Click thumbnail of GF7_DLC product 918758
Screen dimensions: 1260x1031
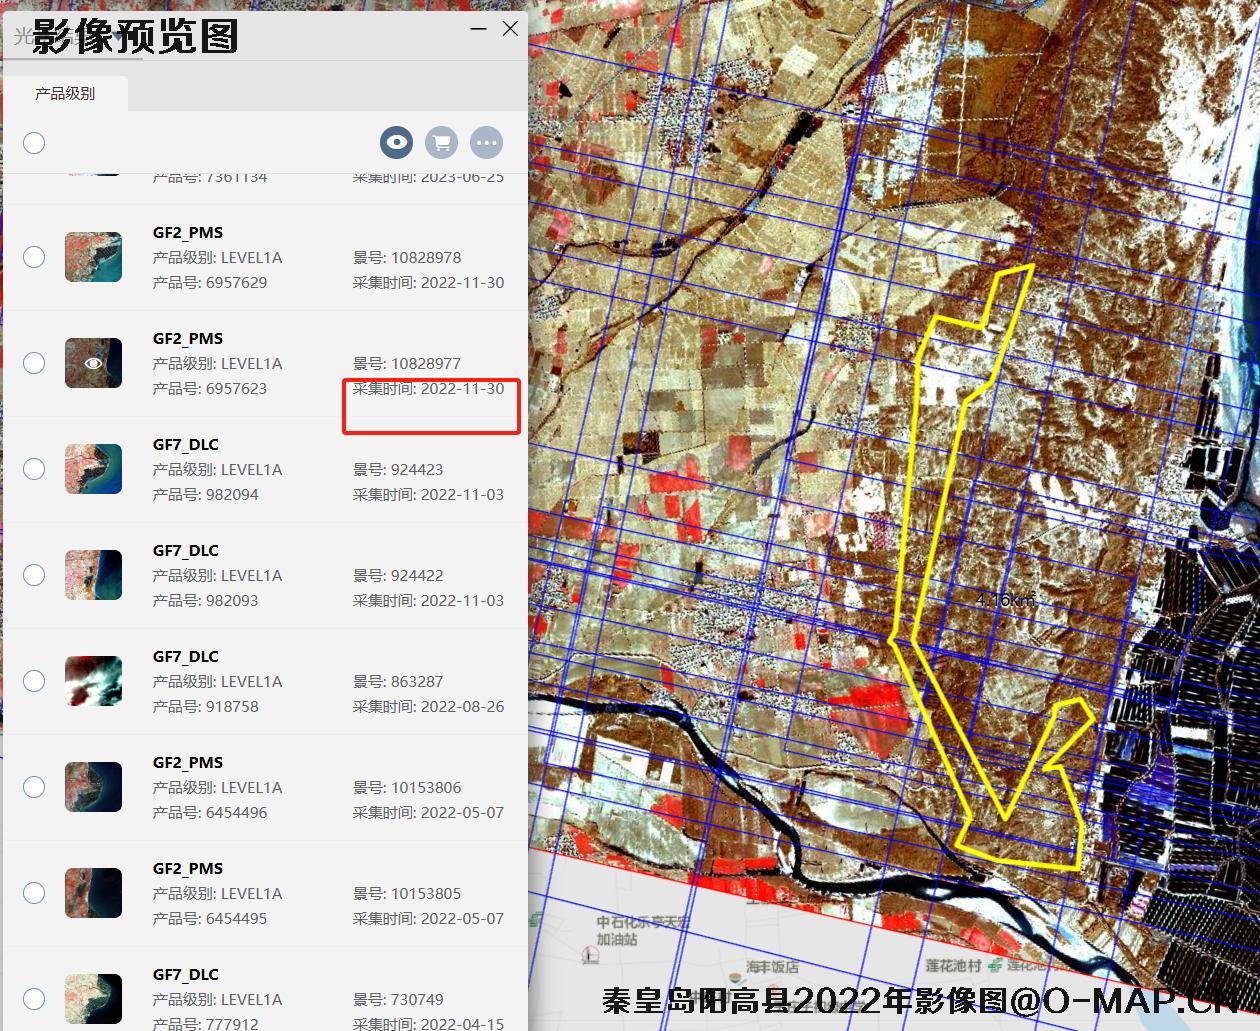[93, 681]
